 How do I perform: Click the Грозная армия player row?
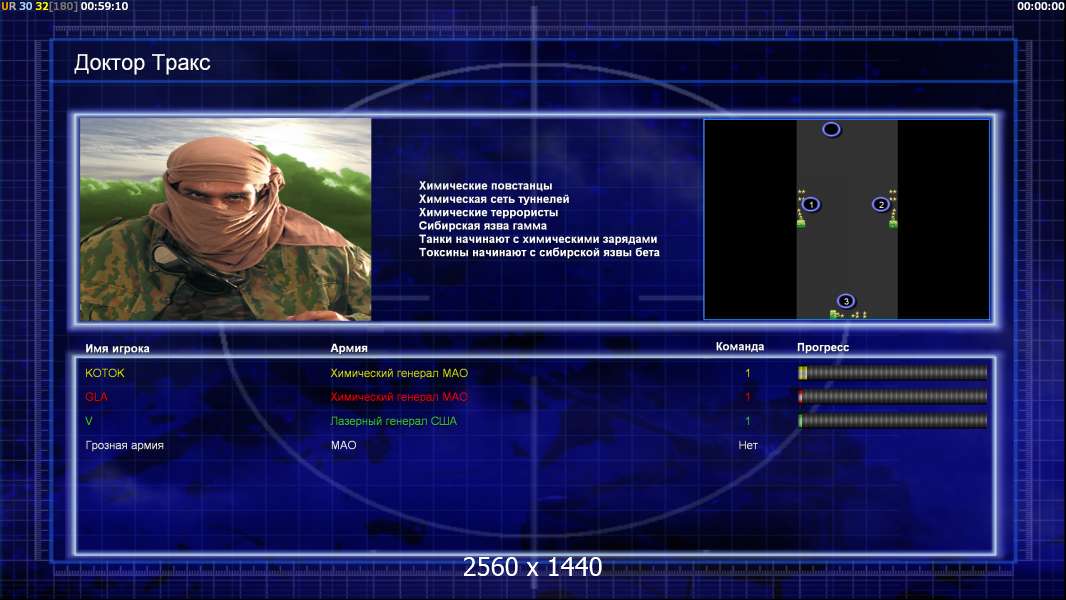(535, 445)
